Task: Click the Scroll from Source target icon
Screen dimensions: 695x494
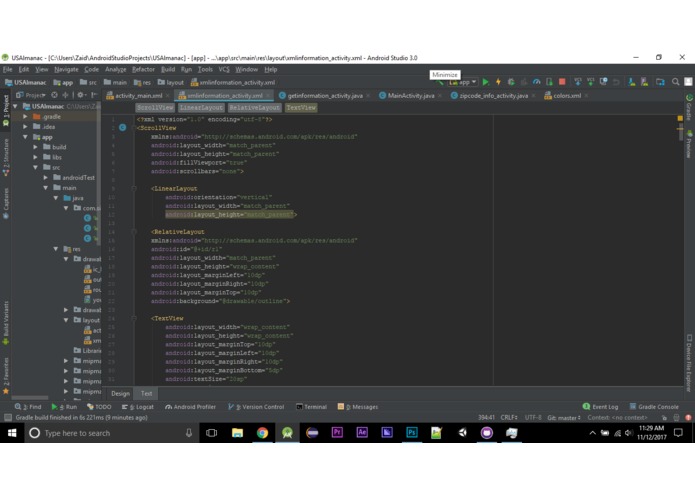Action: [x=55, y=95]
